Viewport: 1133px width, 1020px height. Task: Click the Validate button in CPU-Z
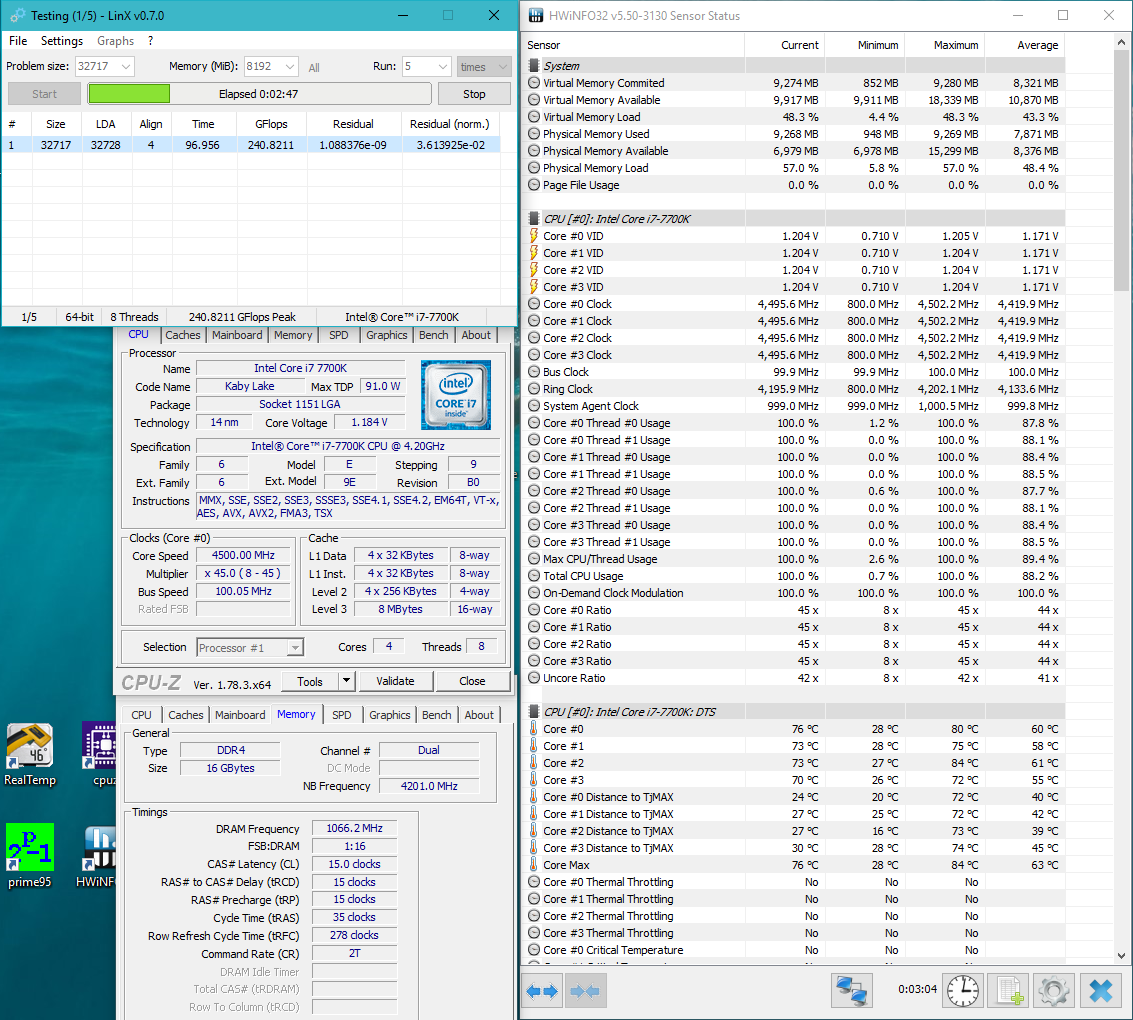tap(395, 681)
